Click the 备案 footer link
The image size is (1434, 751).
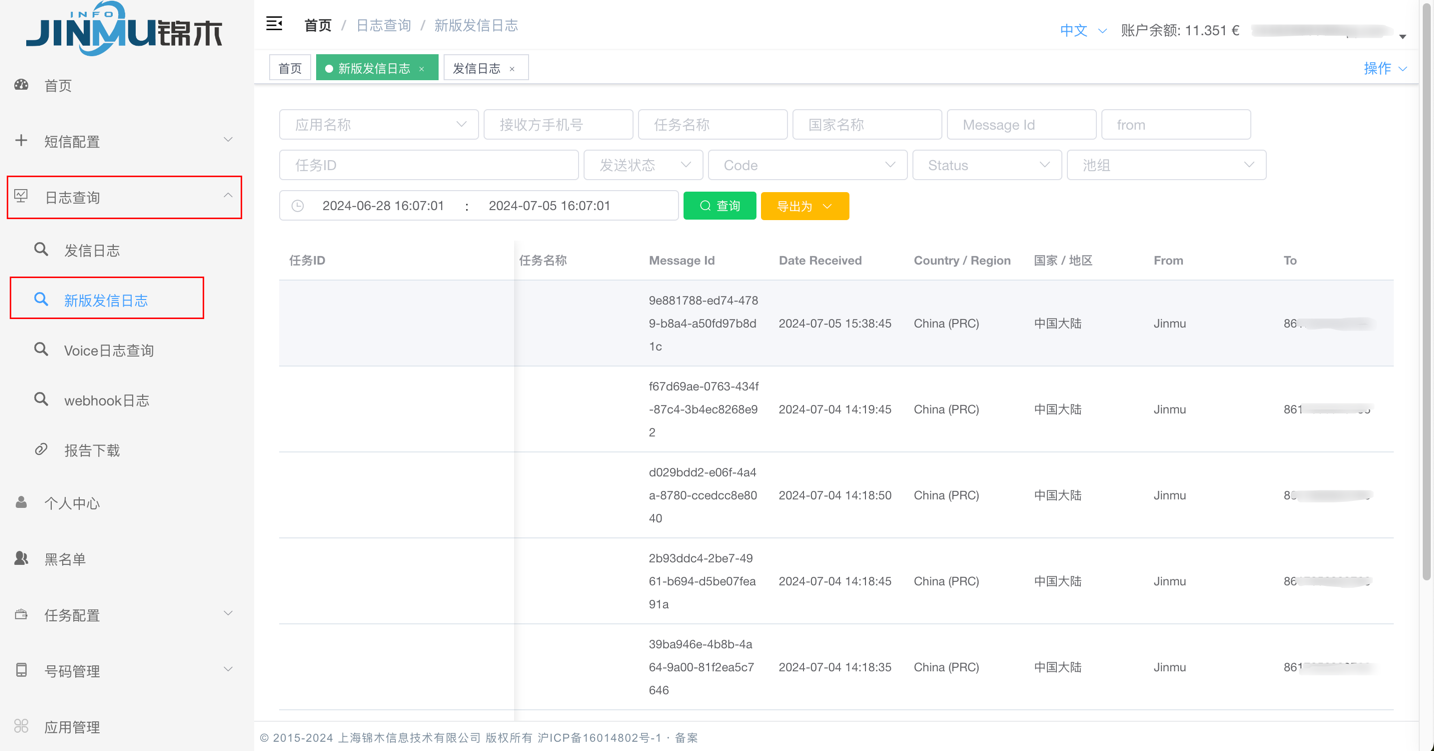pos(686,738)
